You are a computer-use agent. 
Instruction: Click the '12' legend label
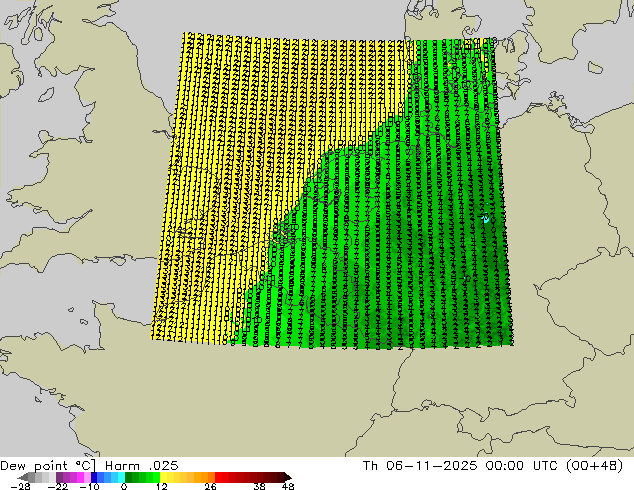(162, 486)
